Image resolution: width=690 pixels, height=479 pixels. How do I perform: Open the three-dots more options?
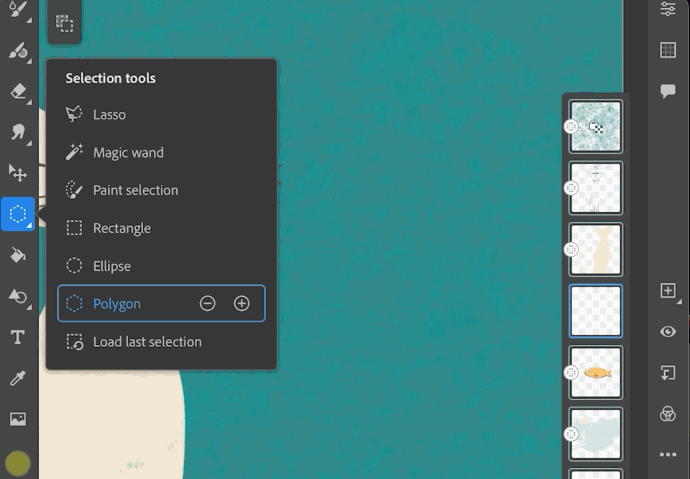click(x=668, y=455)
